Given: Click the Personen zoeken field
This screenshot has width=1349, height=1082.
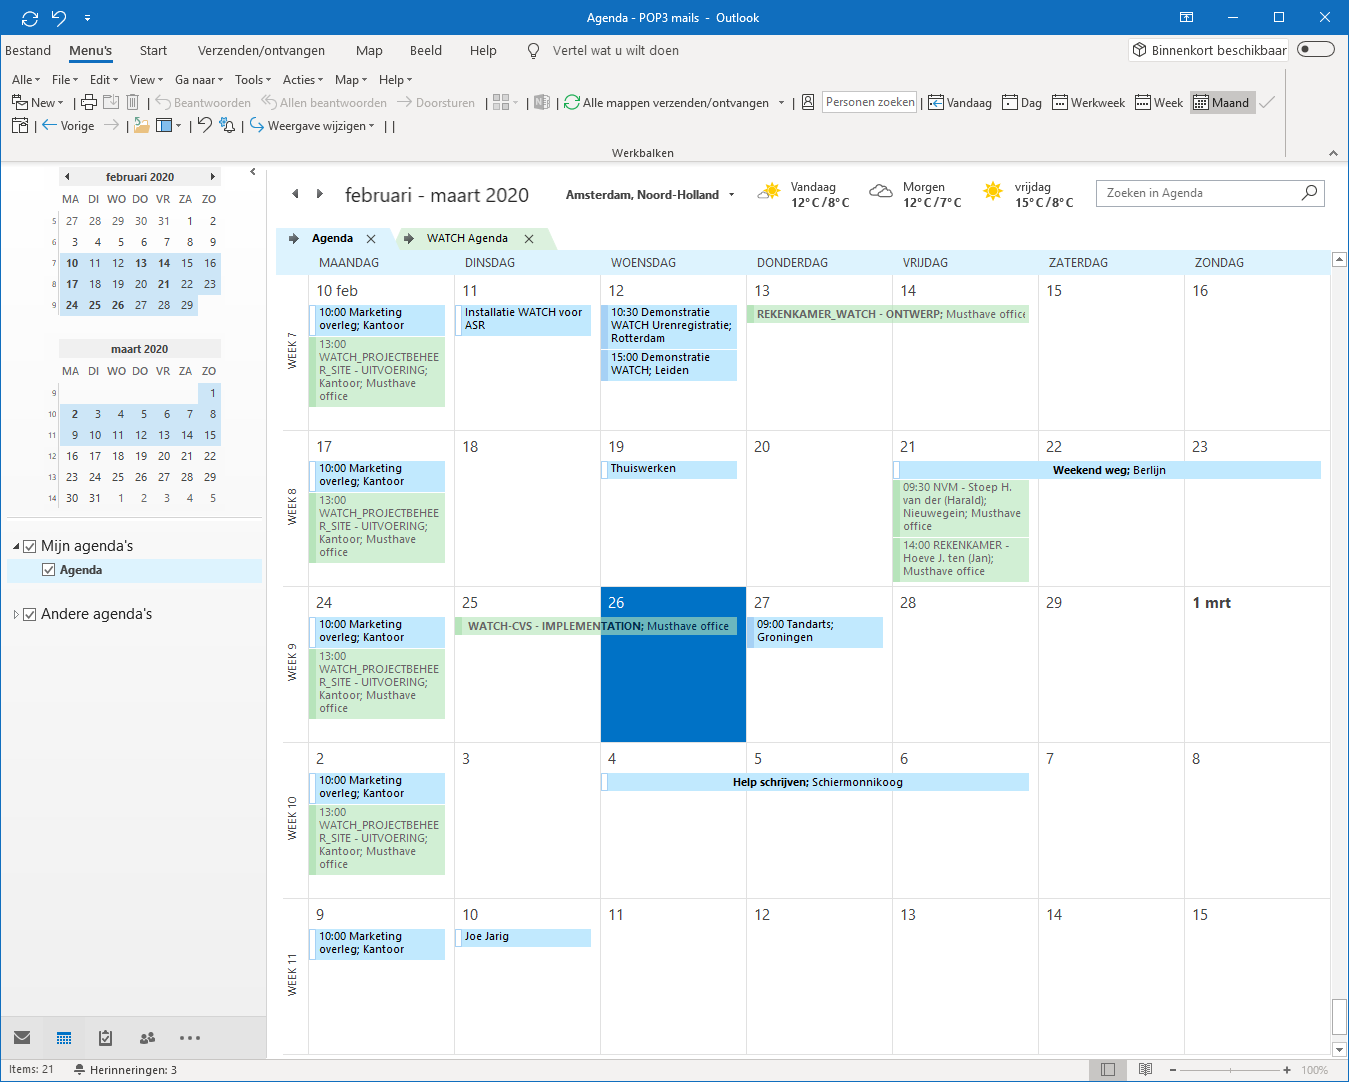Looking at the screenshot, I should pos(869,102).
